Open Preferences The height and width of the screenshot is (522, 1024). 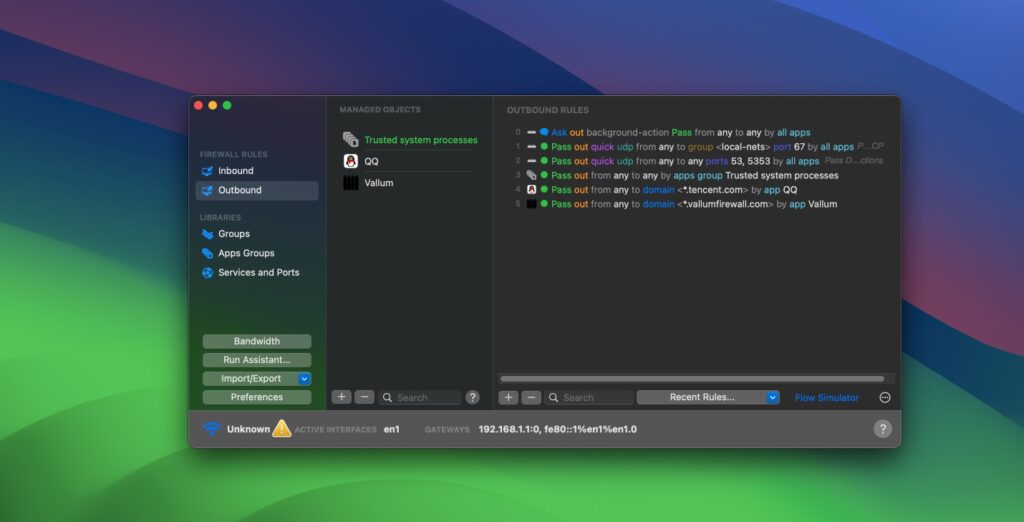coord(257,397)
